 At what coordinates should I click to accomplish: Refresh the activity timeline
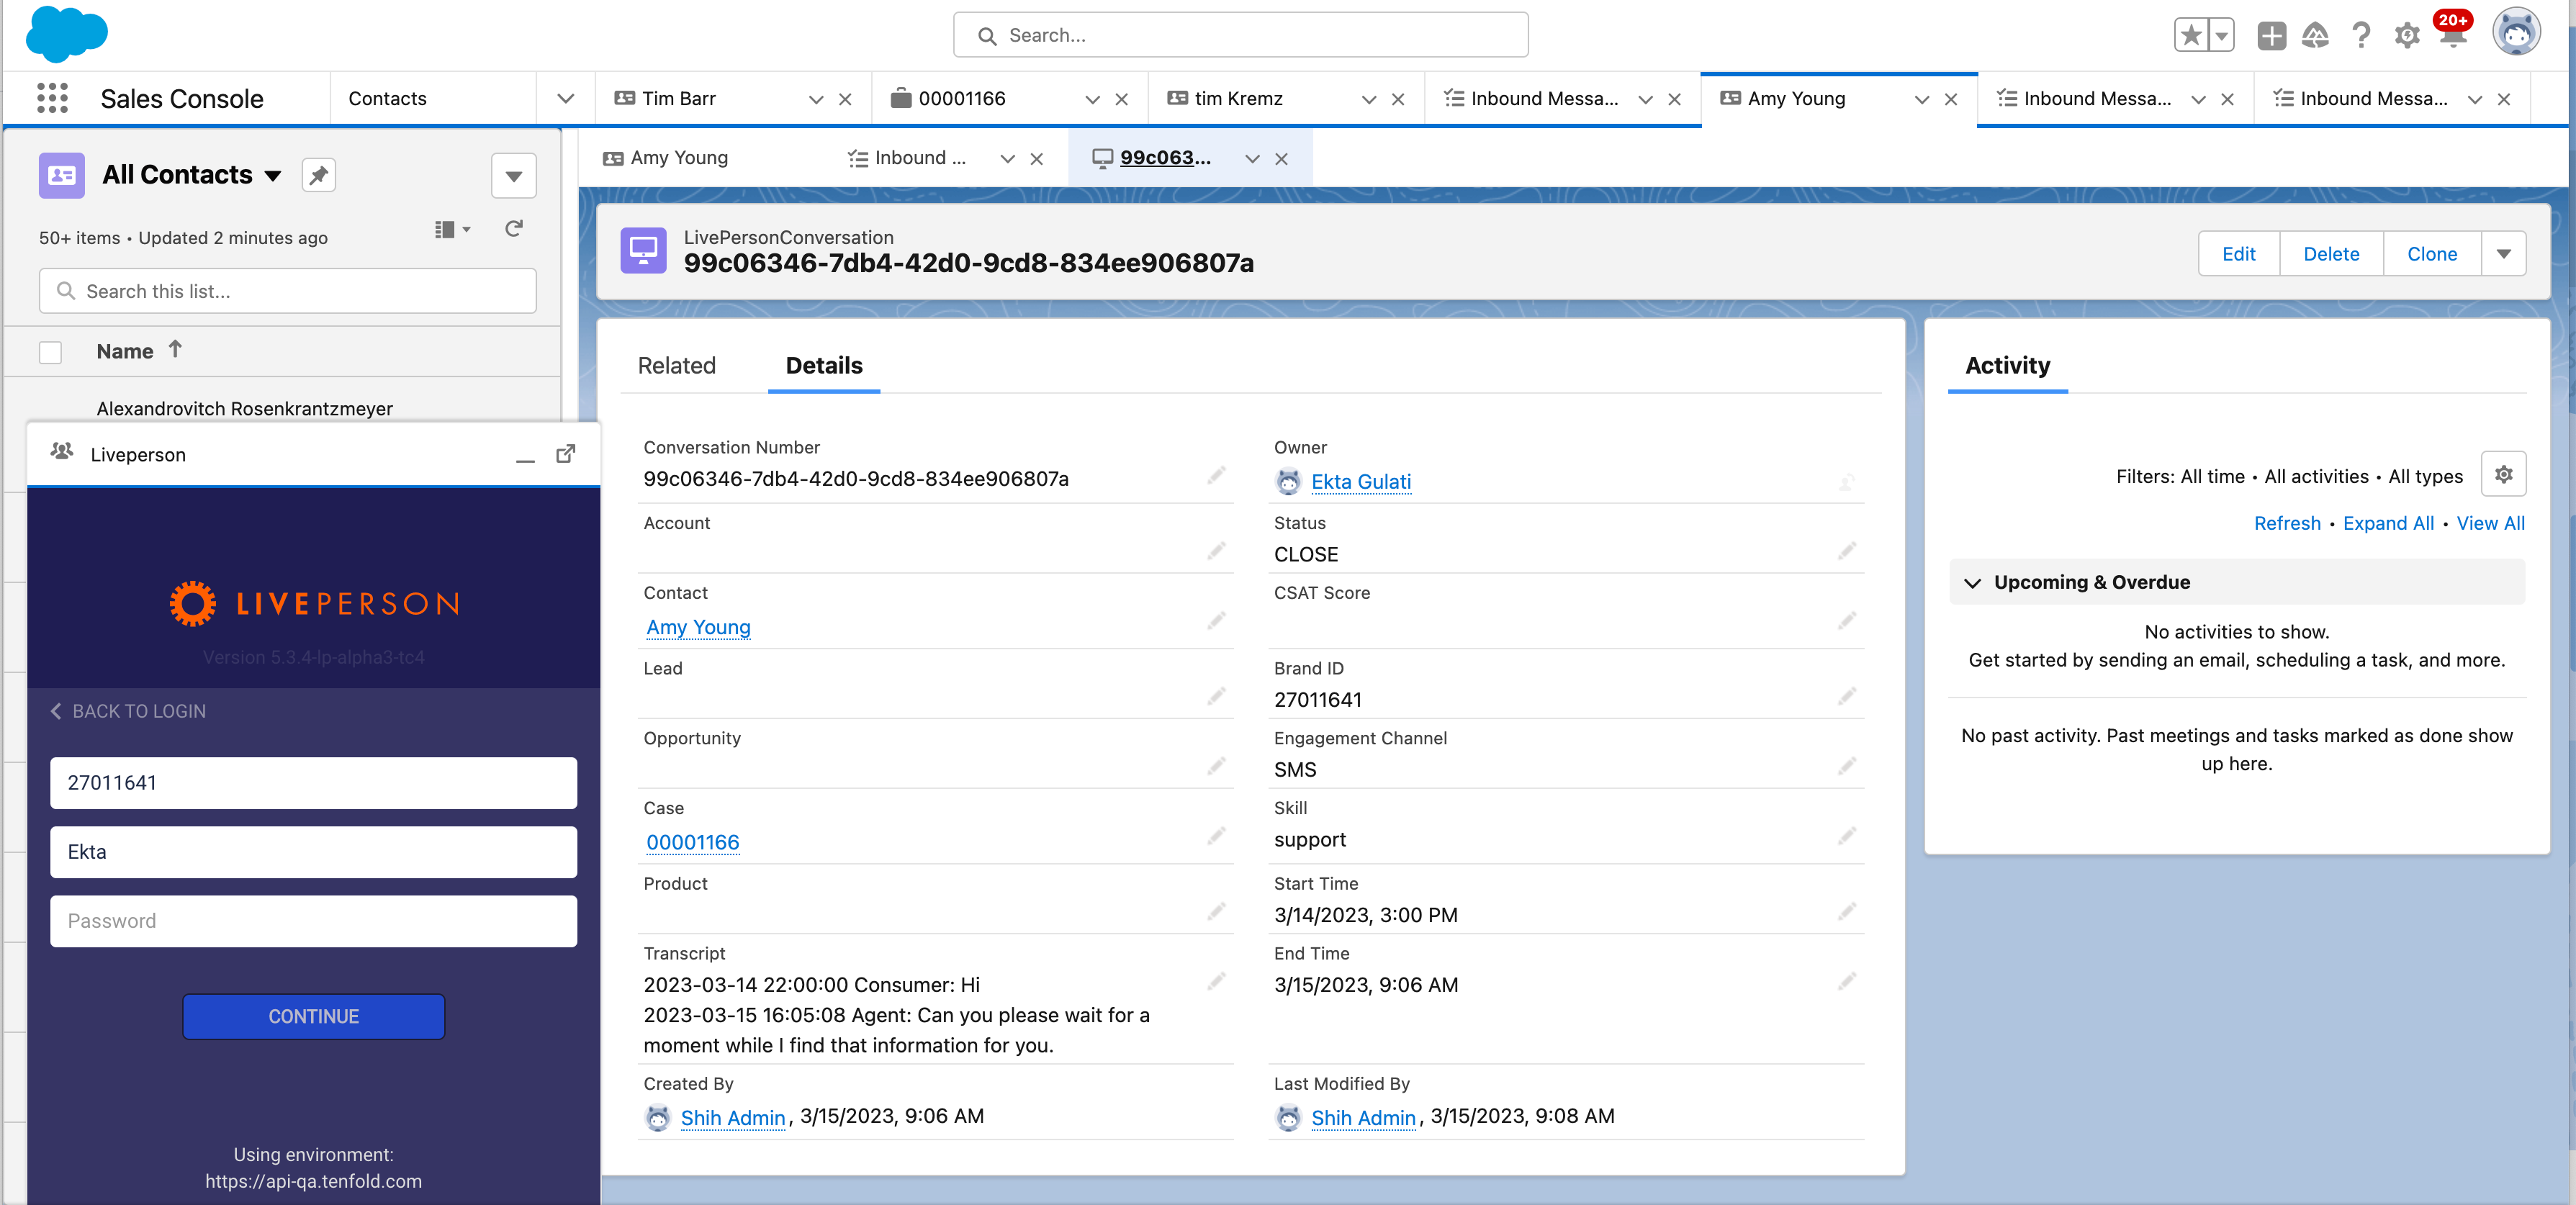[x=2286, y=523]
